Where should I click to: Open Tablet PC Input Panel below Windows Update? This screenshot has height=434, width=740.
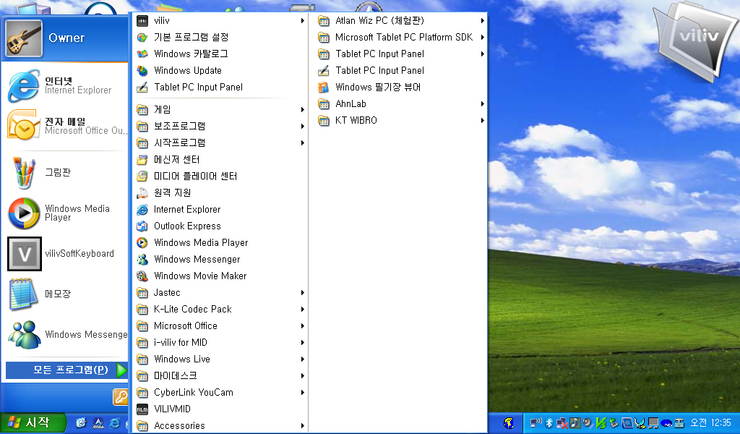coord(142,87)
